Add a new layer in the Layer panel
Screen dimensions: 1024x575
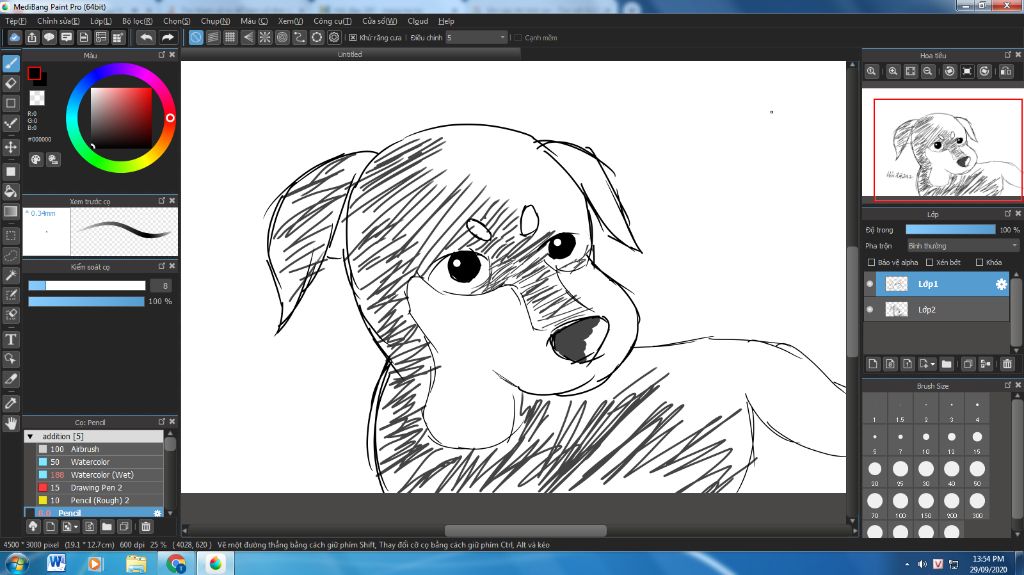coord(873,364)
